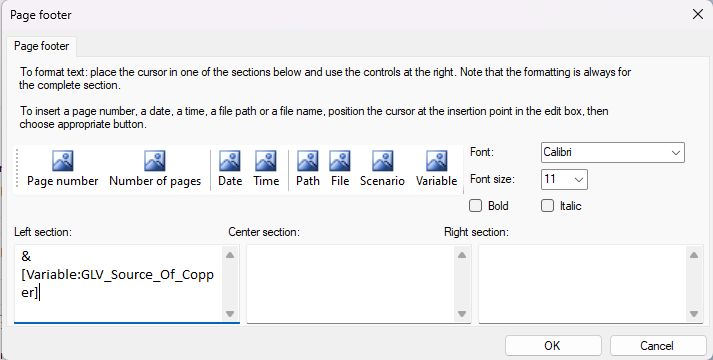This screenshot has width=713, height=360.
Task: Insert the Date field
Action: 230,169
